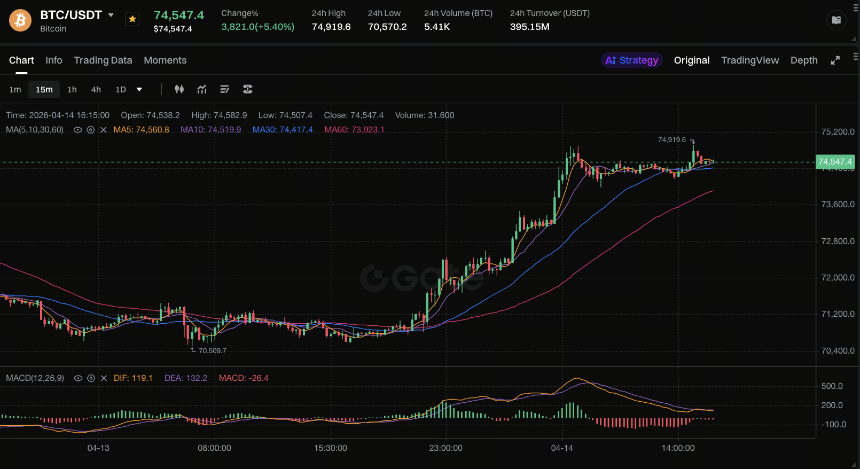Click the MA30: 74,417.4 value
Screen dimensions: 860x469
(282, 130)
